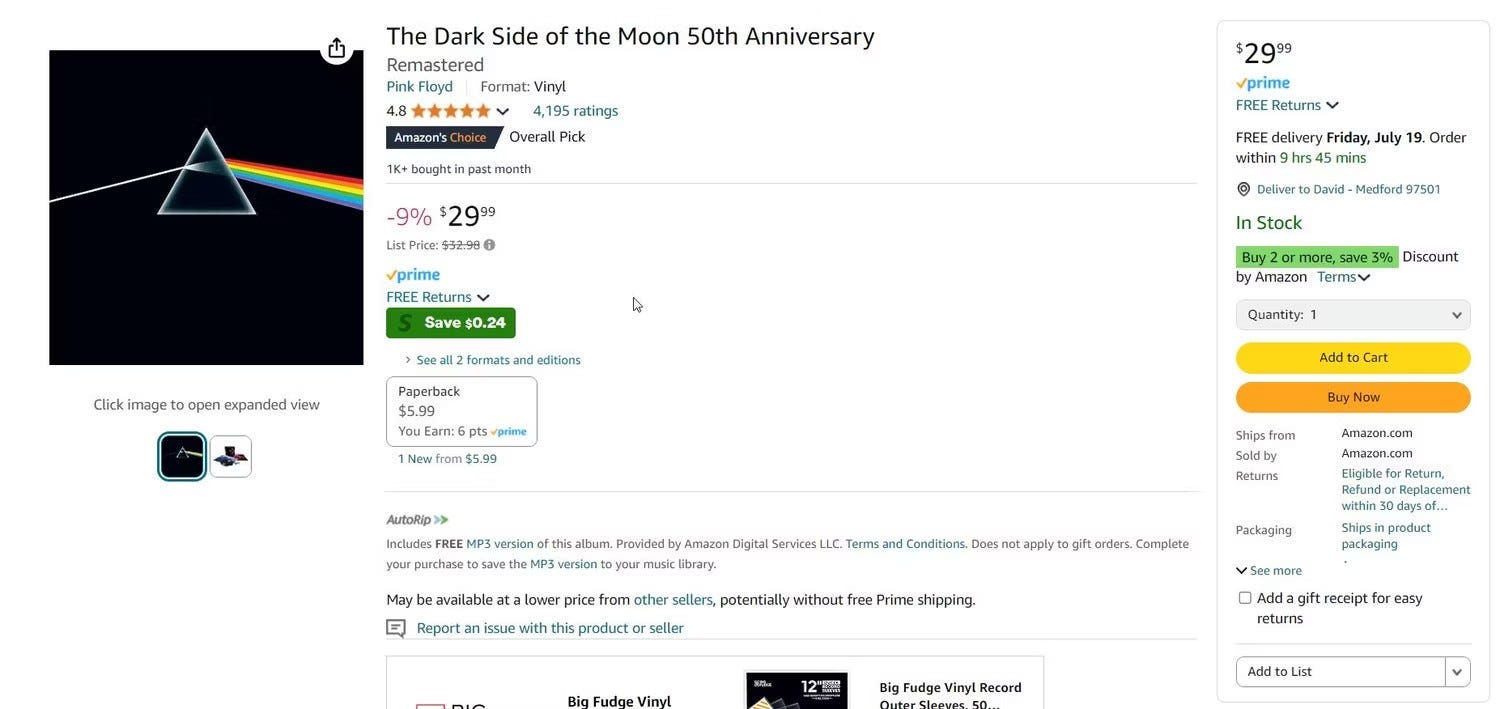Viewport: 1500px width, 709px height.
Task: Click the share icon above album image
Action: [x=337, y=48]
